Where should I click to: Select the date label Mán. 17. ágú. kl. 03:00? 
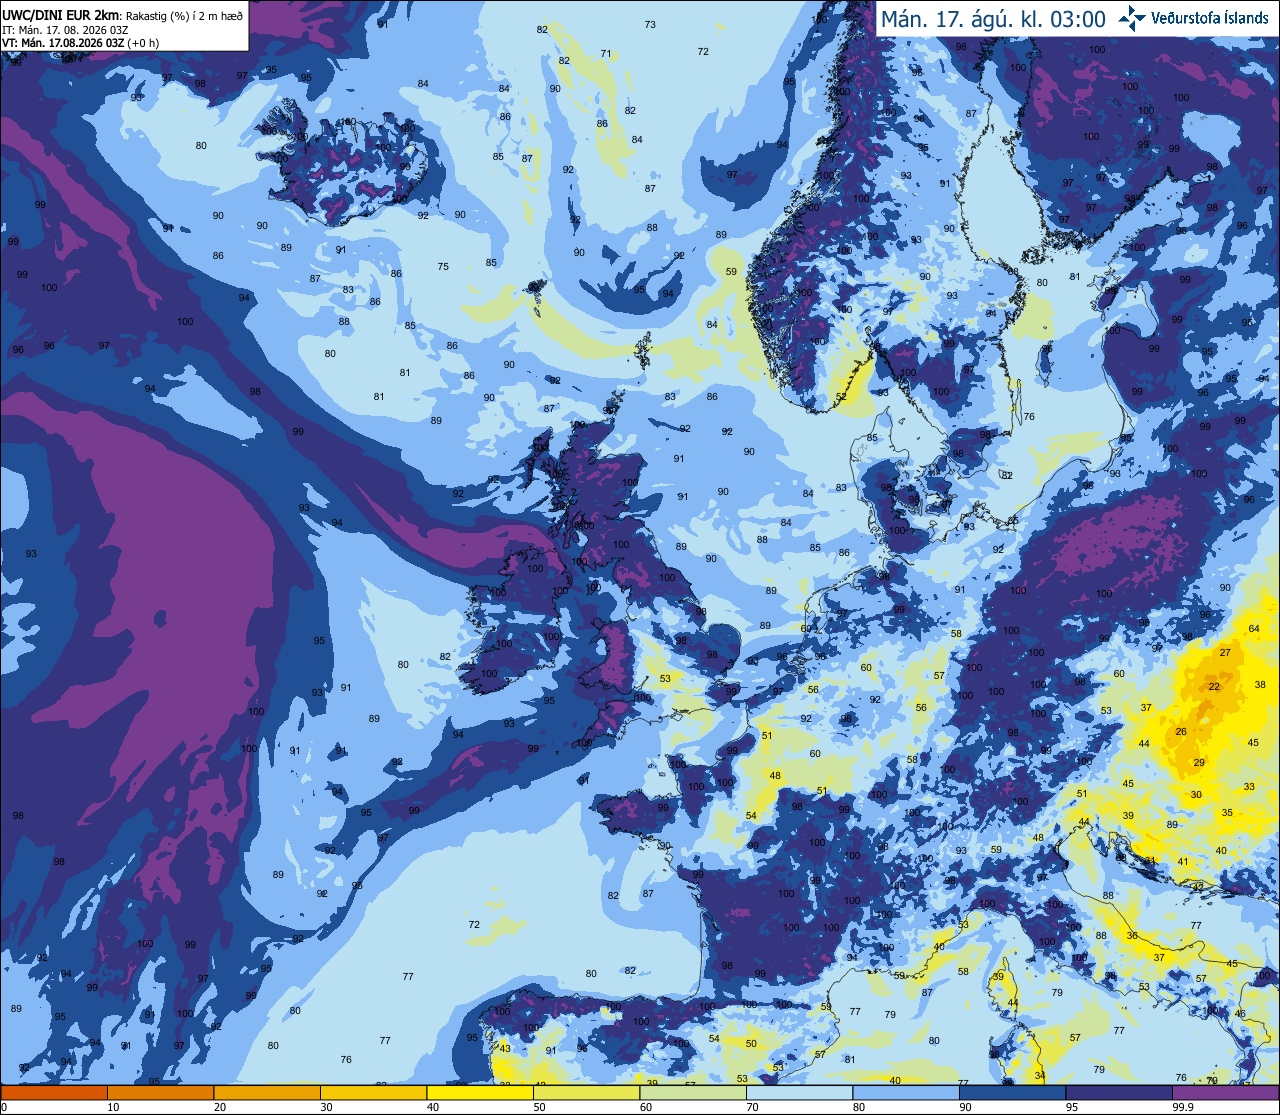click(993, 19)
